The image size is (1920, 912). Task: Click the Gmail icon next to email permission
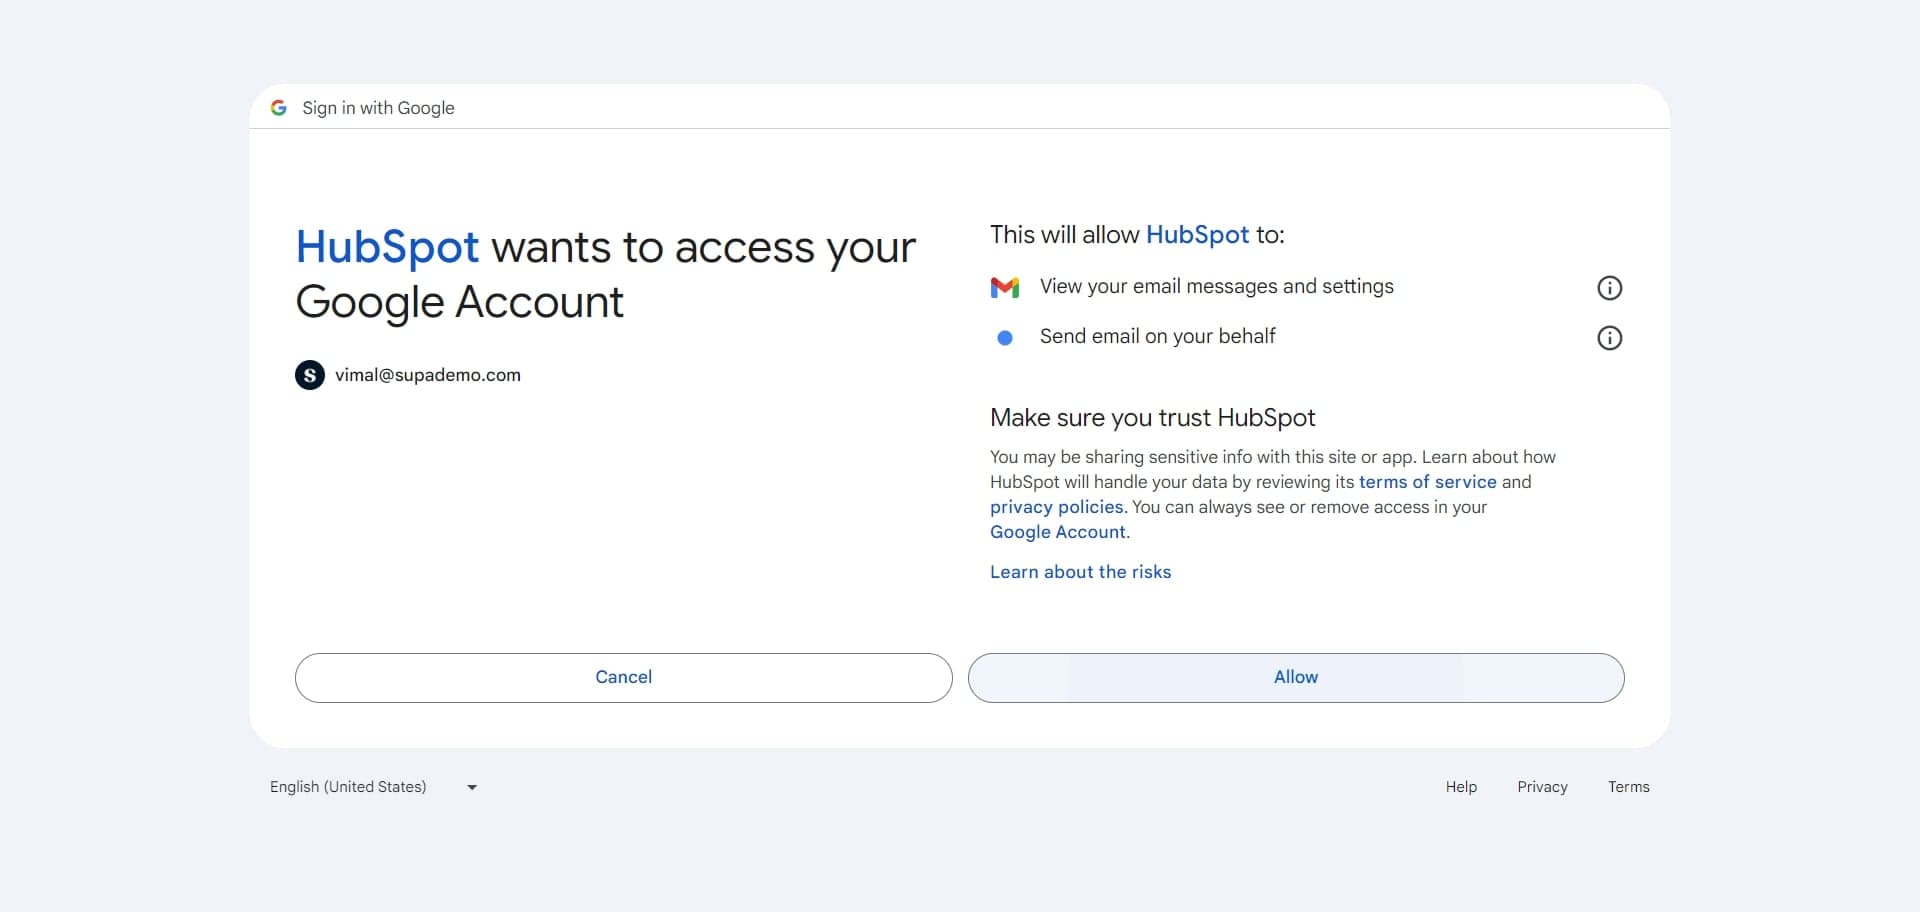1006,287
